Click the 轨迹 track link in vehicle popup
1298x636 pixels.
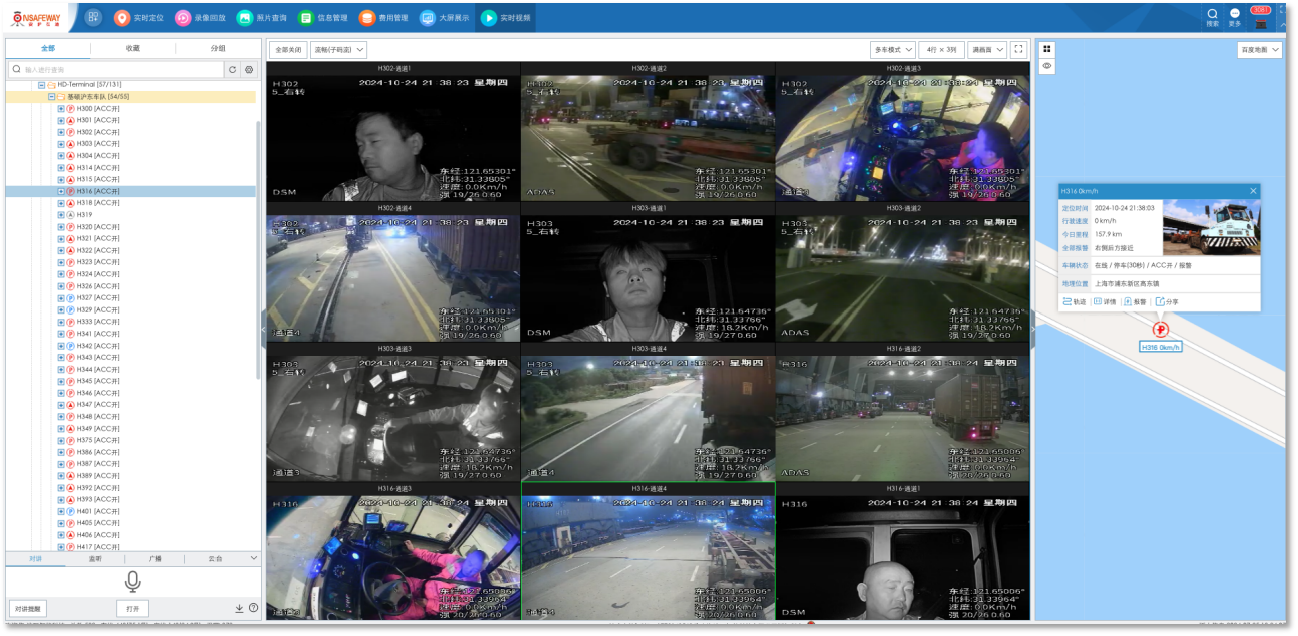[1074, 301]
